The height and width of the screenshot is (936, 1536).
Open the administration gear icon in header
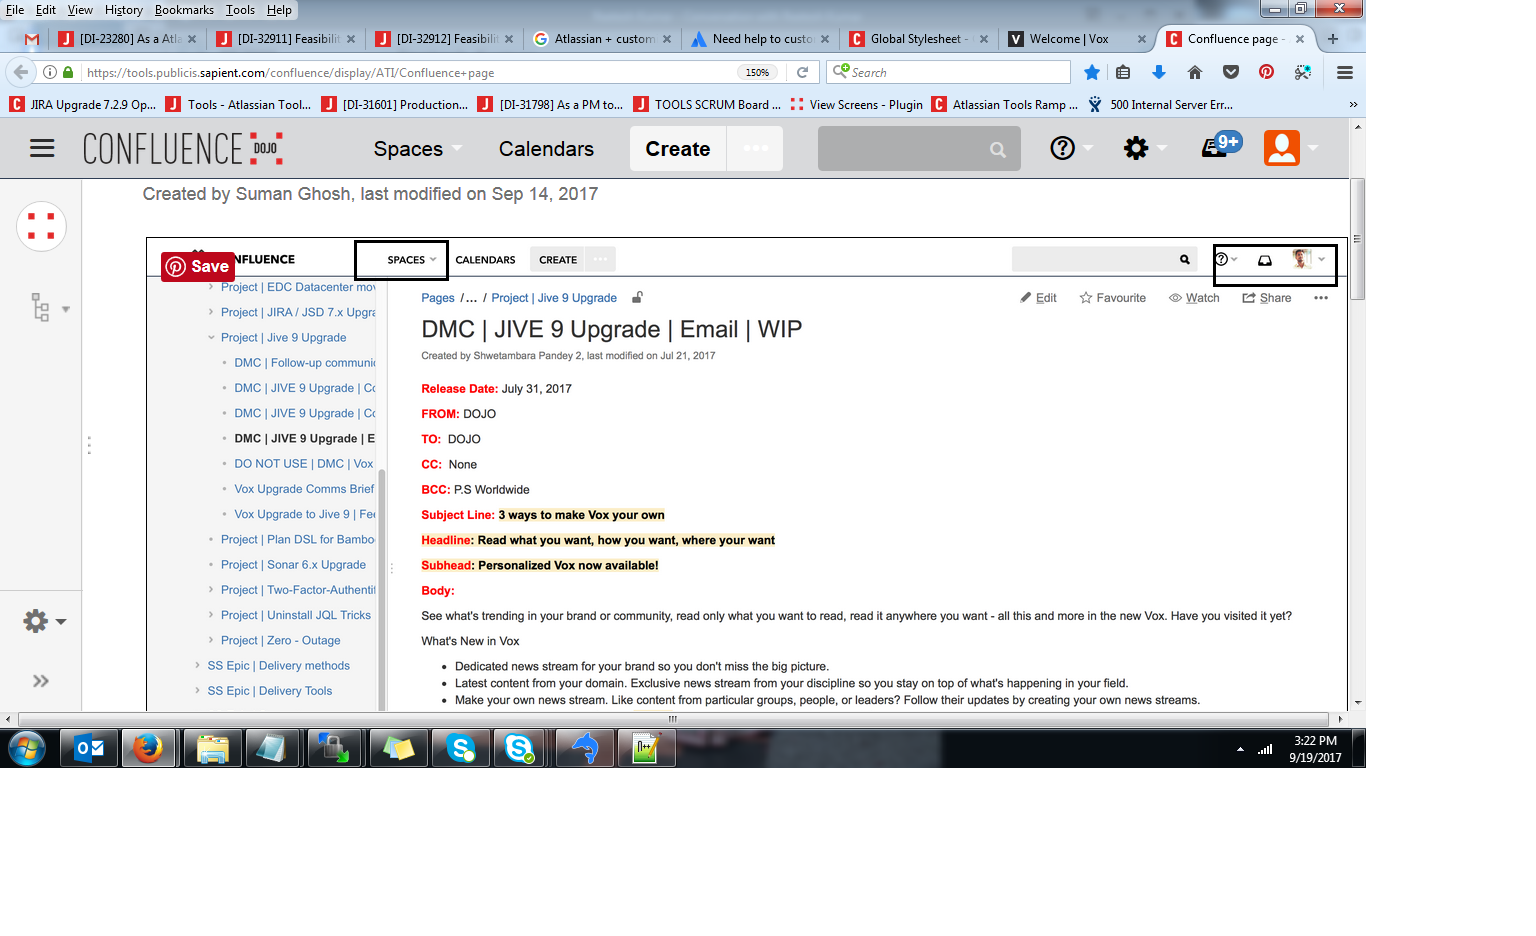(x=1136, y=148)
